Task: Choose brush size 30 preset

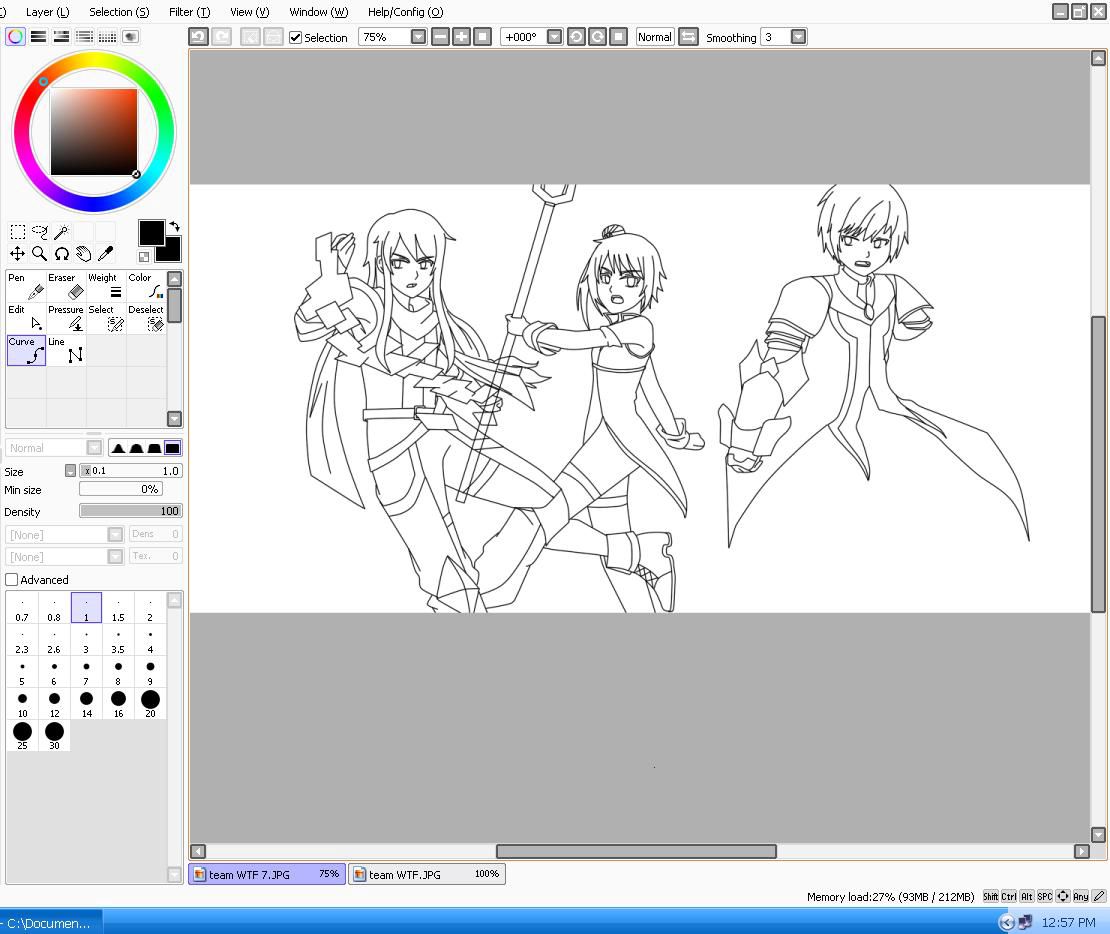Action: pyautogui.click(x=54, y=735)
